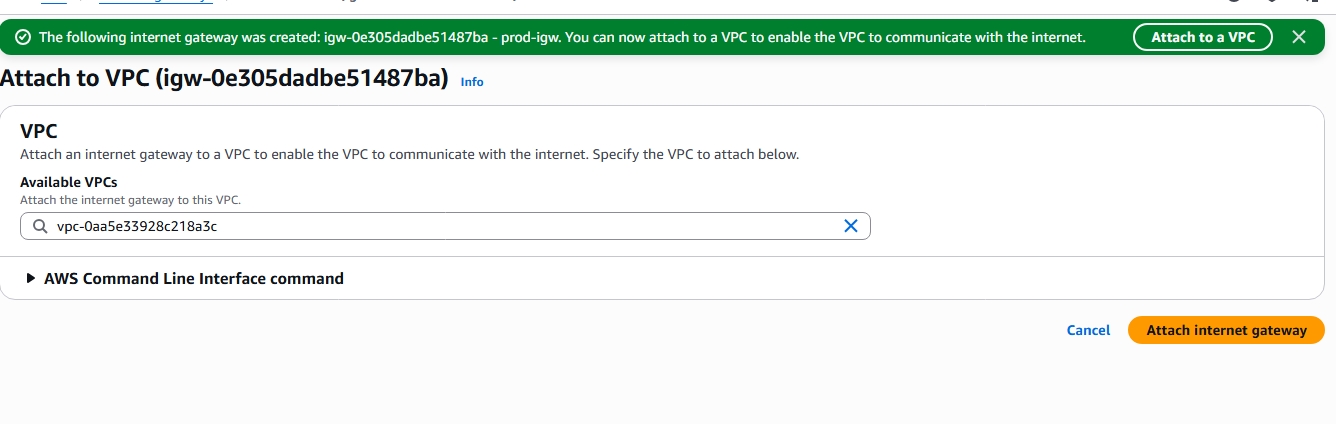Click the 'AWS Command Line Interface command' label
The width and height of the screenshot is (1336, 424).
(194, 278)
